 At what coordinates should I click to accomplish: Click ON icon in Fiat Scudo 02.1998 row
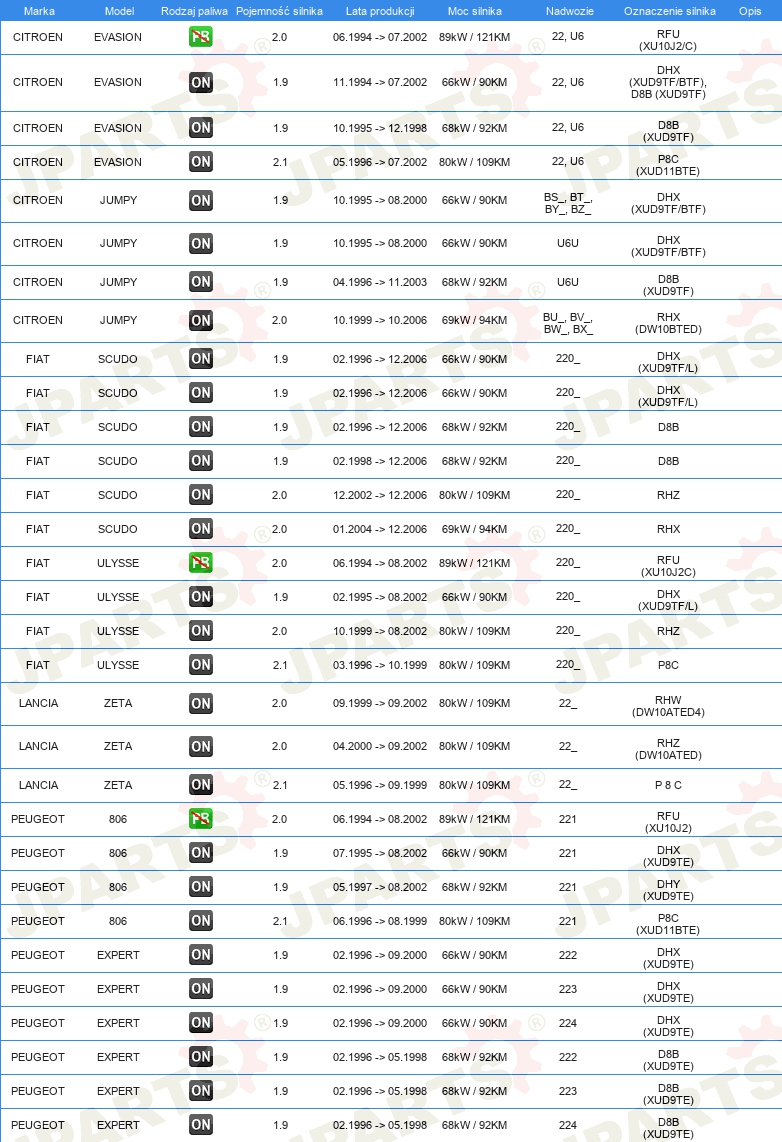pyautogui.click(x=200, y=460)
